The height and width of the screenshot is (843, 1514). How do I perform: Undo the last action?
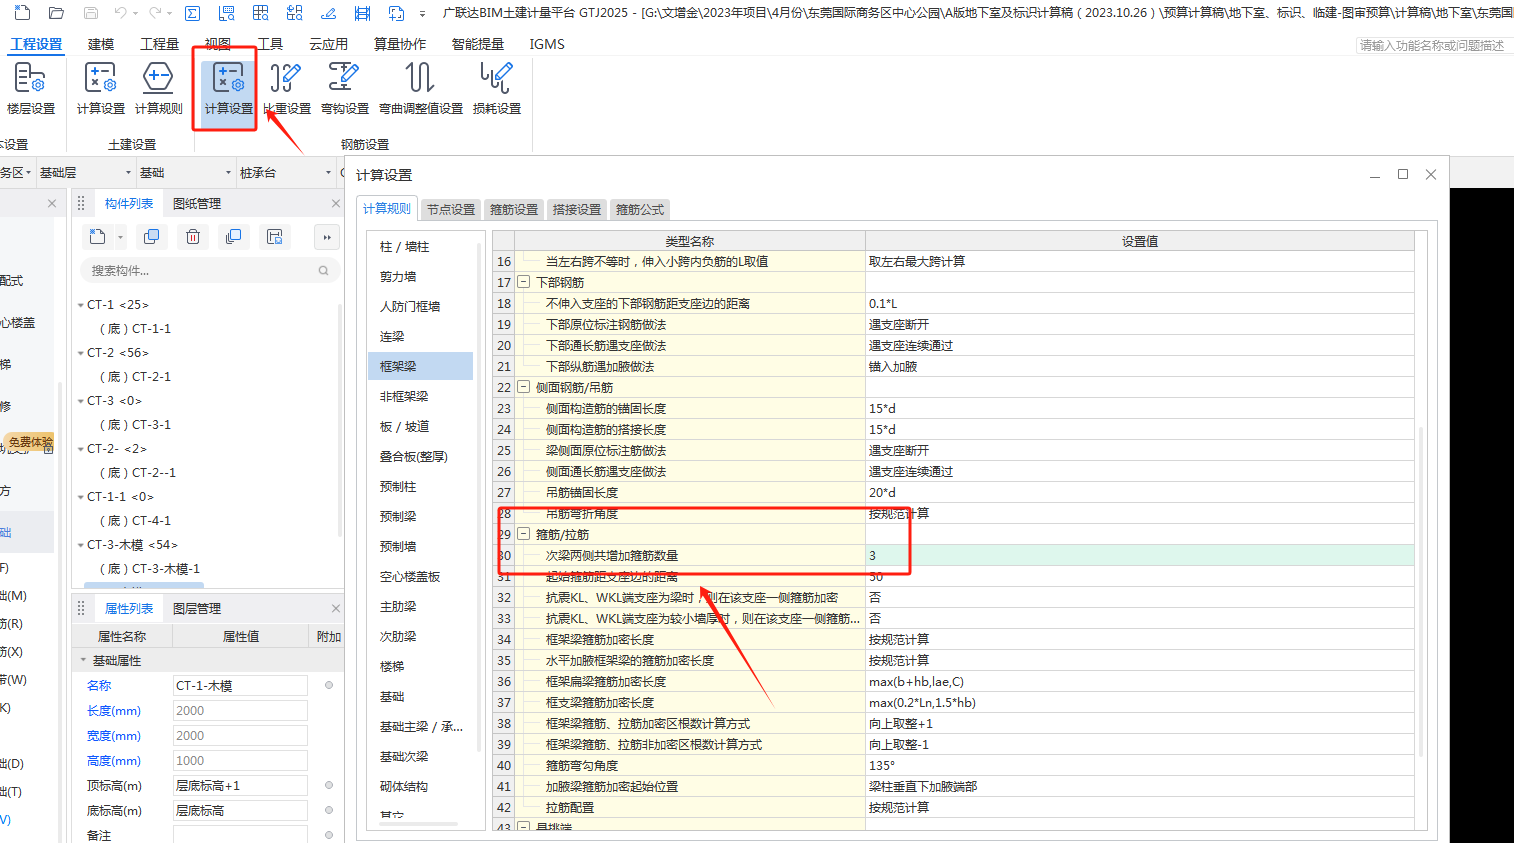(x=121, y=13)
